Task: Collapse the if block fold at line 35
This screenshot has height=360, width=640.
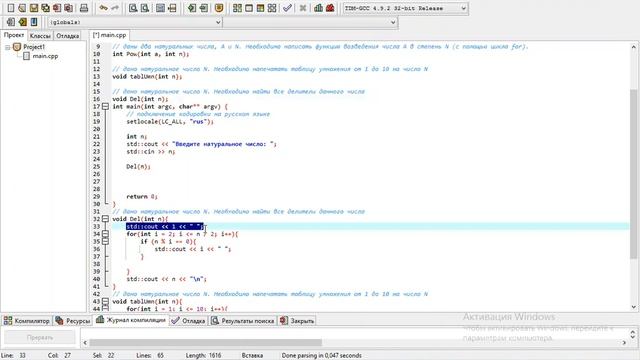Action: coord(105,242)
